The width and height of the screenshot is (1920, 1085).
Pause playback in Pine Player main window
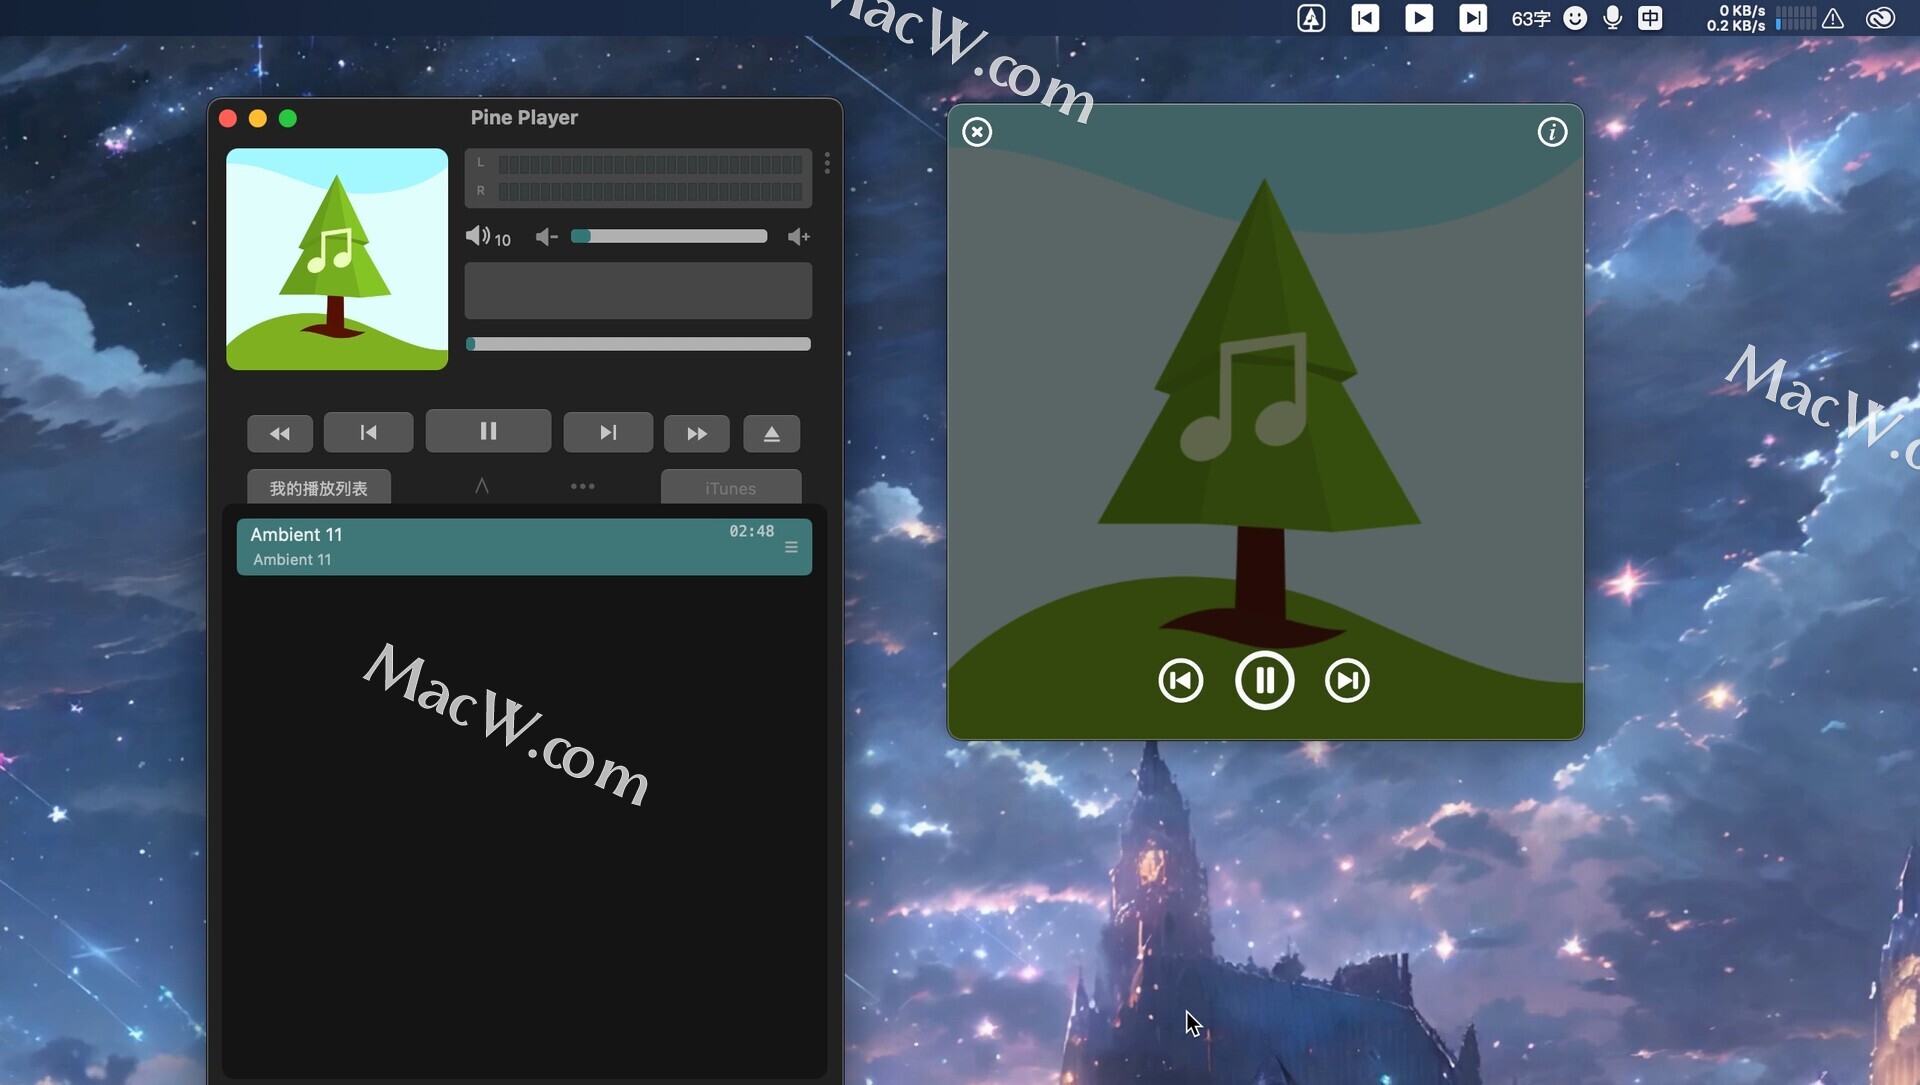pyautogui.click(x=488, y=431)
